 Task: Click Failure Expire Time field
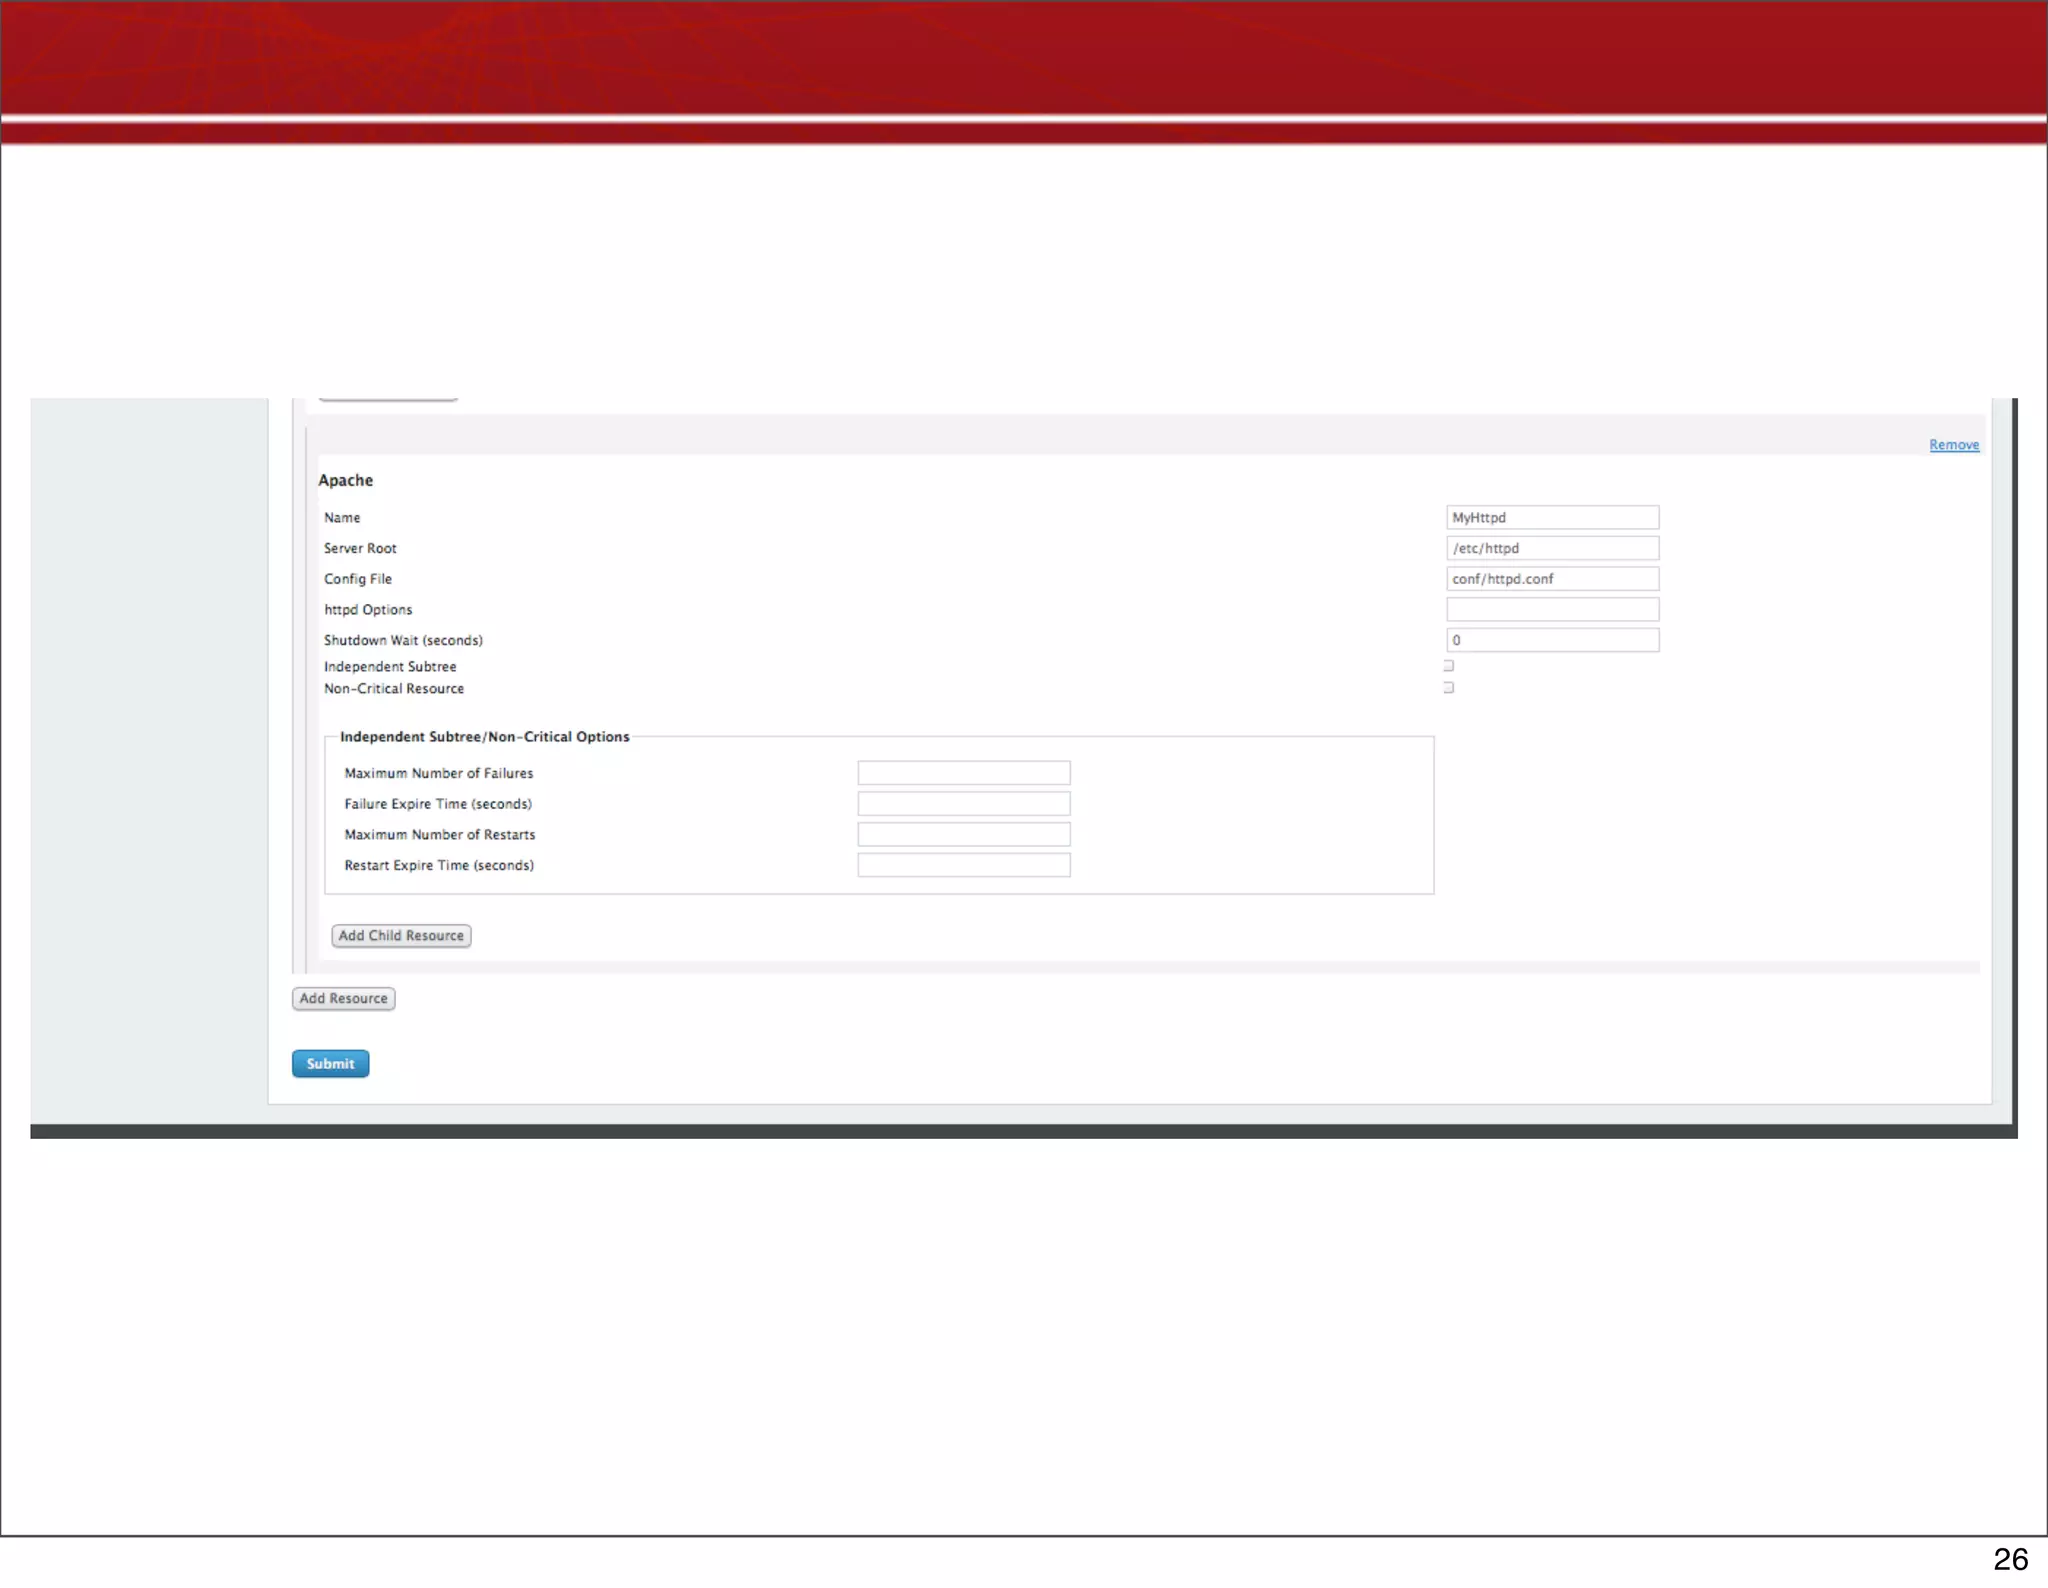(x=963, y=804)
